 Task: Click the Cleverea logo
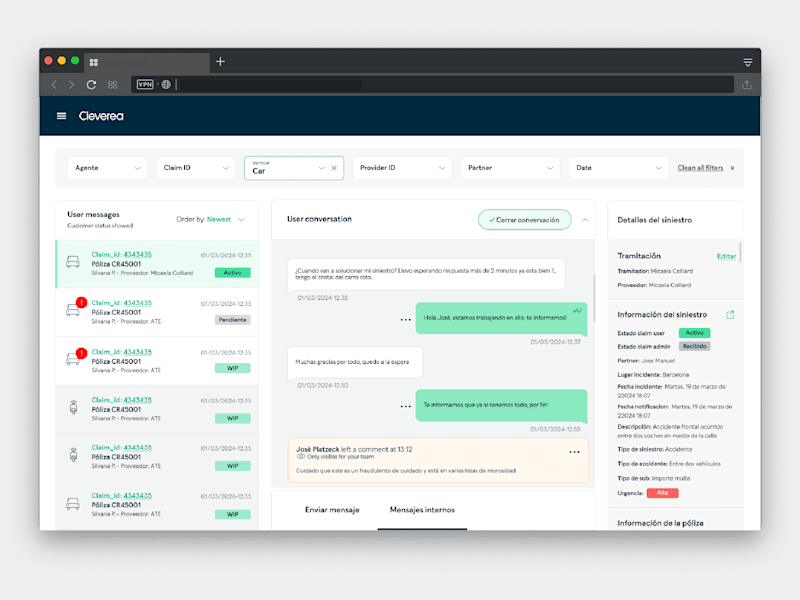coord(101,116)
